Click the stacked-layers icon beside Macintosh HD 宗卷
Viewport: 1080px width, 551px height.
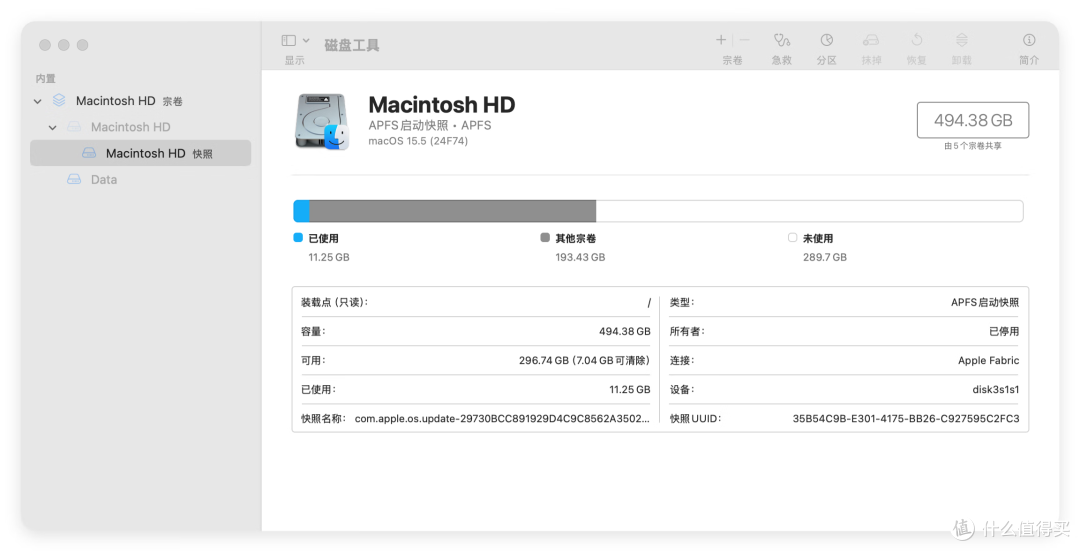tap(59, 101)
